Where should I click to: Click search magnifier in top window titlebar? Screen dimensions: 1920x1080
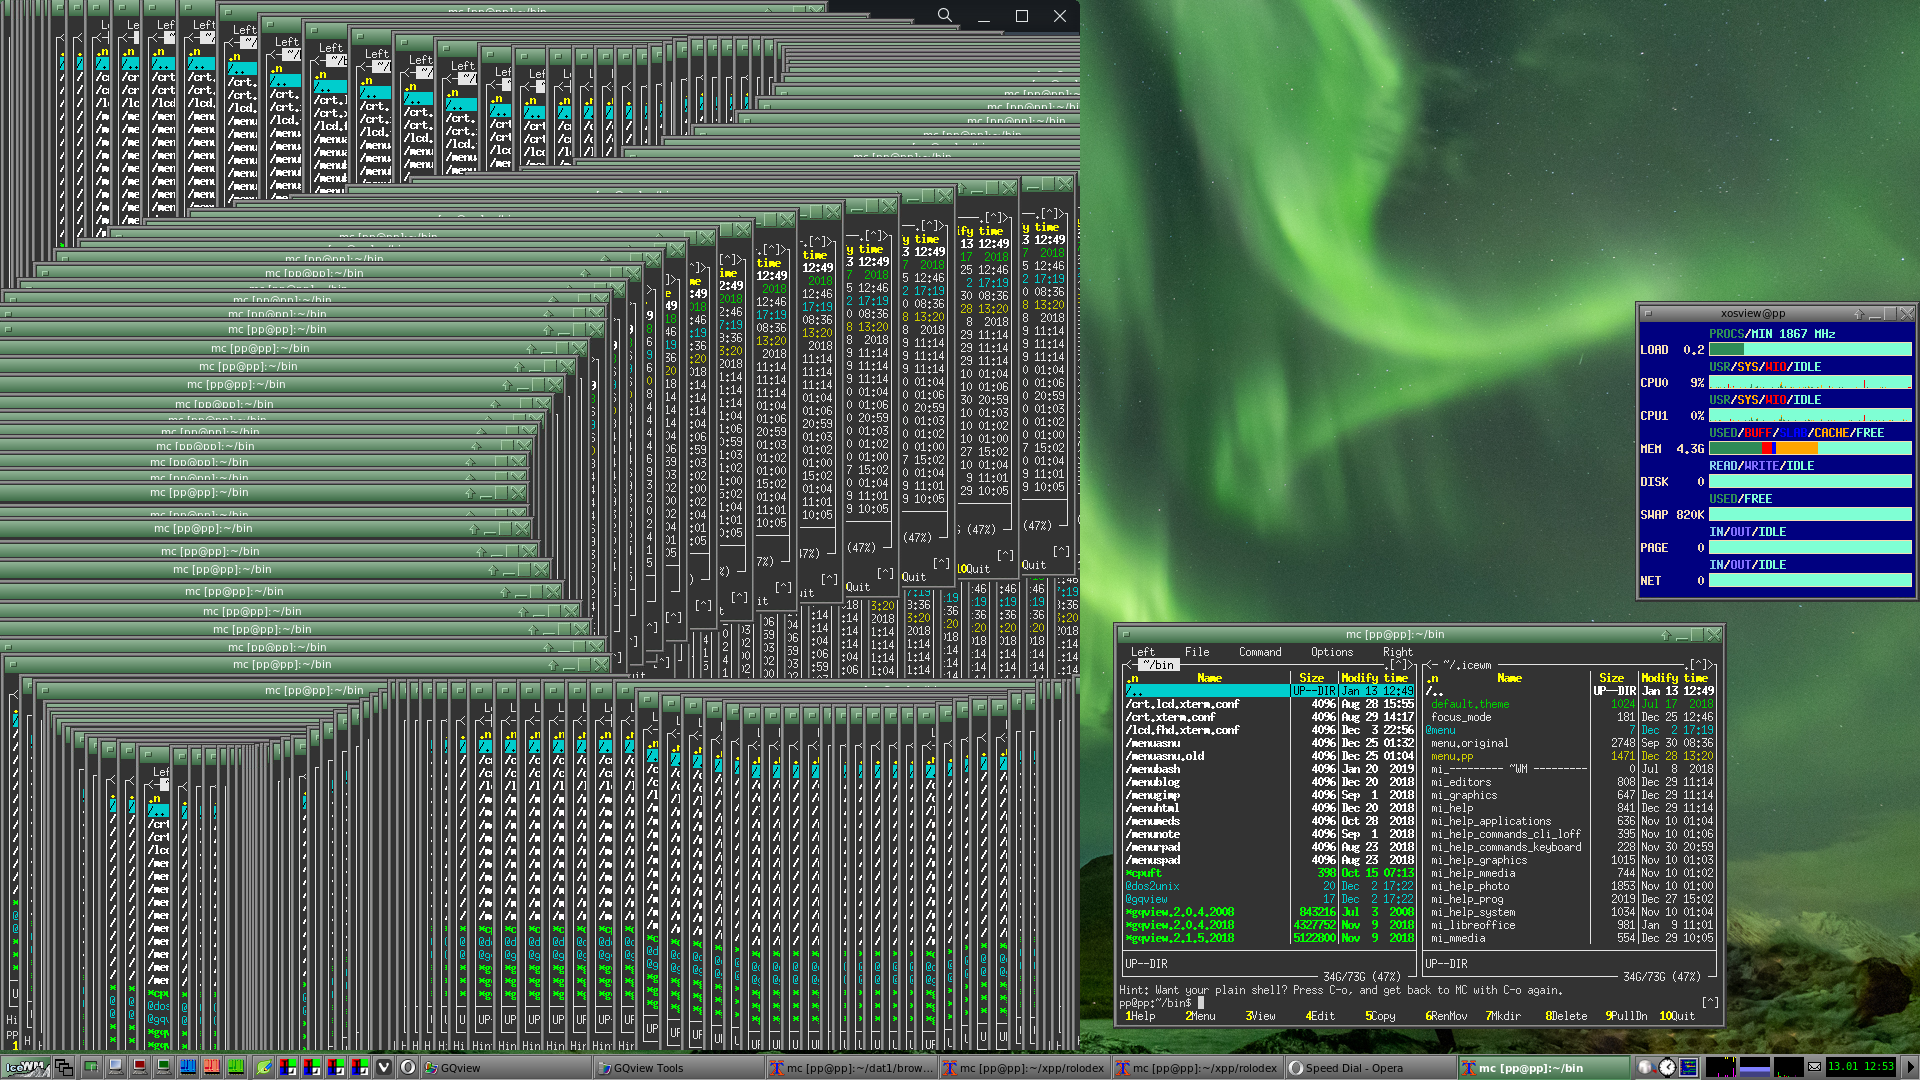944,15
